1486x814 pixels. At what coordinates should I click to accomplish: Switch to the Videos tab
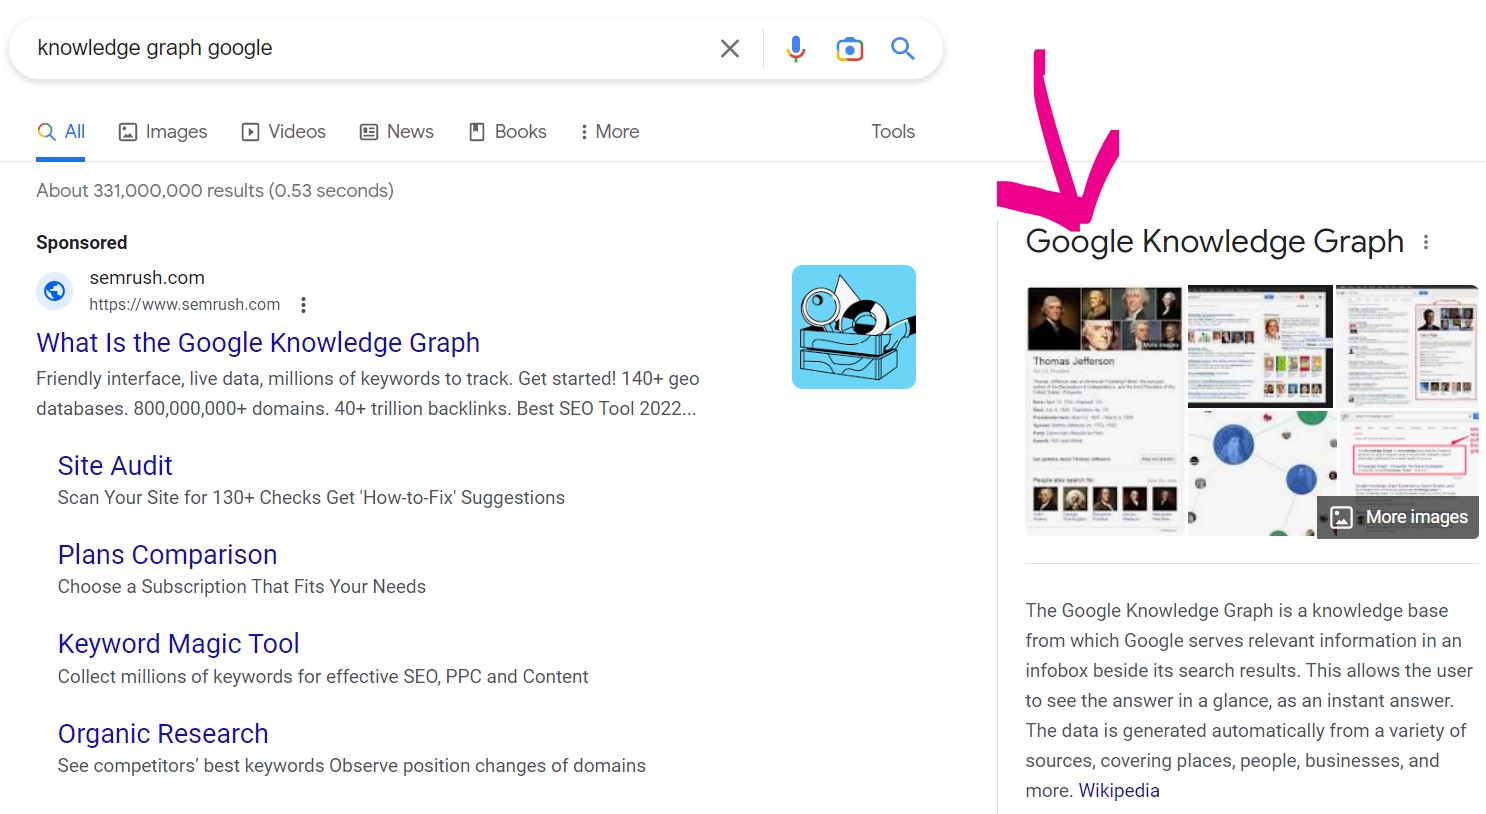click(284, 132)
